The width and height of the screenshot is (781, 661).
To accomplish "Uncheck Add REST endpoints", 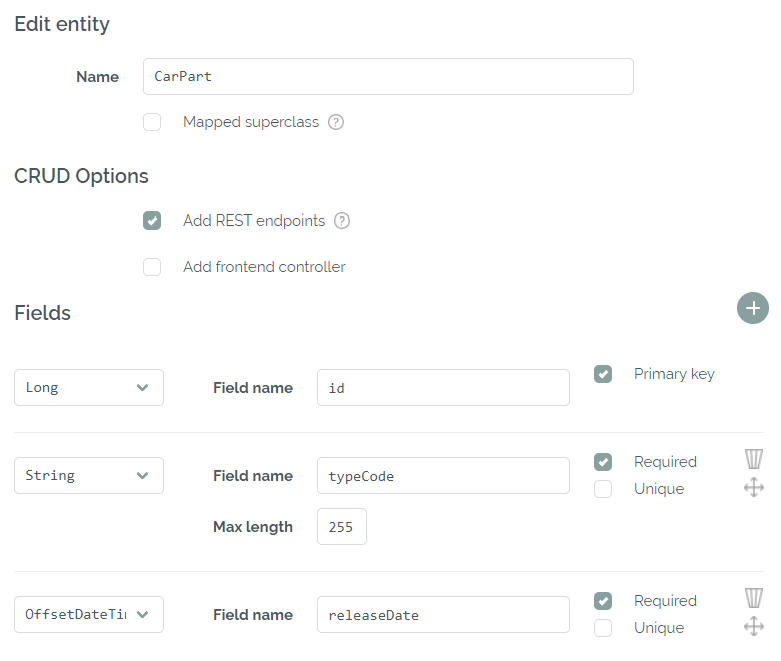I will click(152, 221).
